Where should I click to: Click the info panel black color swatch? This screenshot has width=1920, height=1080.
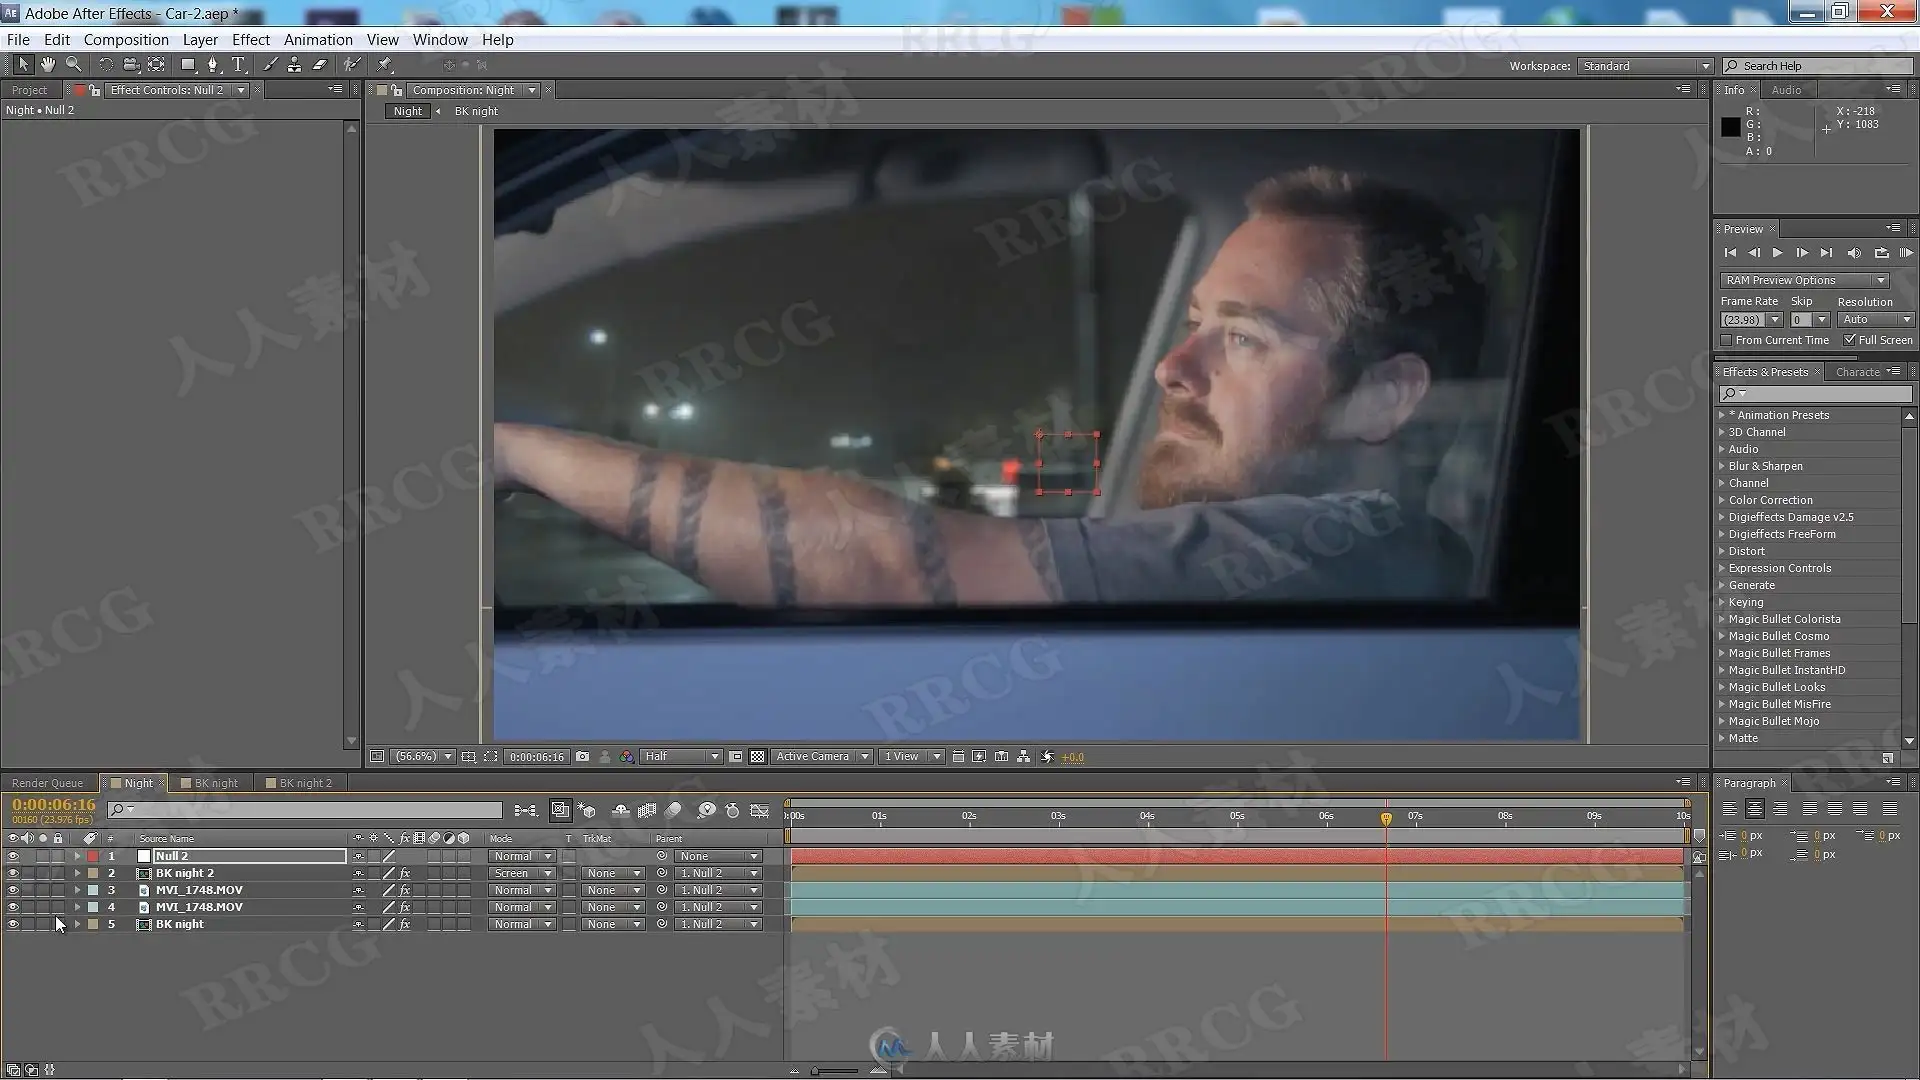(x=1731, y=127)
